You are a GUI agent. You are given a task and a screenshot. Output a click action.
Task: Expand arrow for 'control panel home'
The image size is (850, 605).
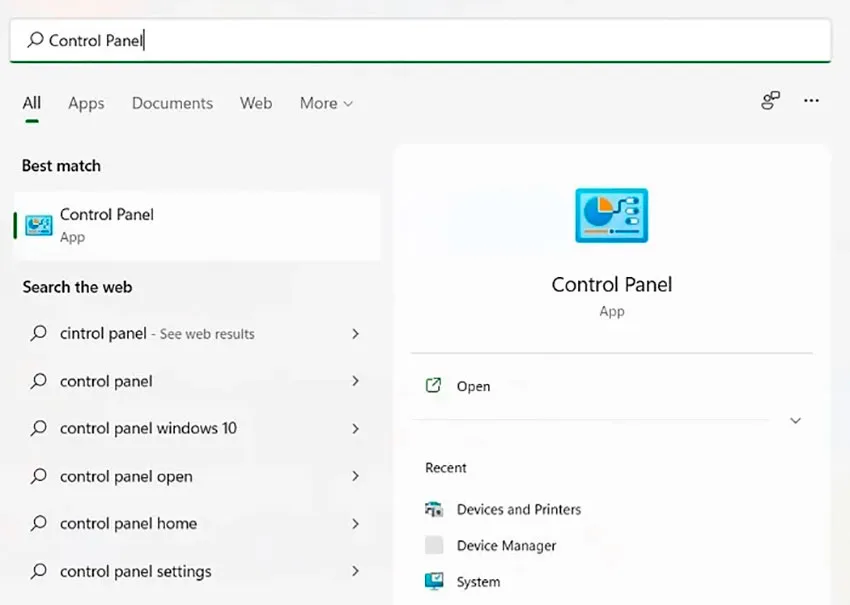355,524
